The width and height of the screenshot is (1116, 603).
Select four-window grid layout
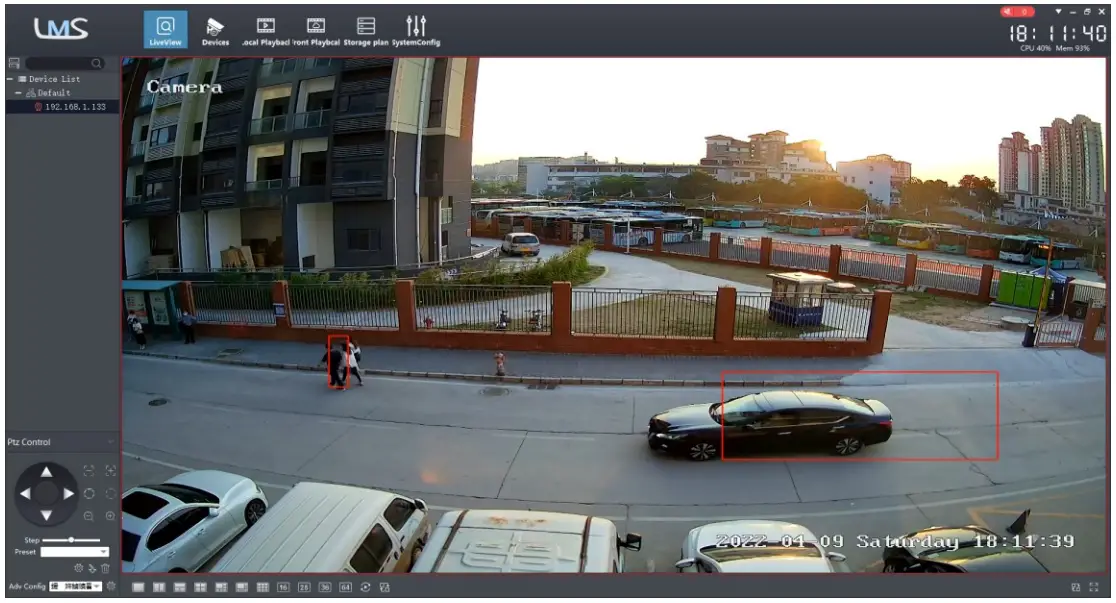click(x=201, y=587)
